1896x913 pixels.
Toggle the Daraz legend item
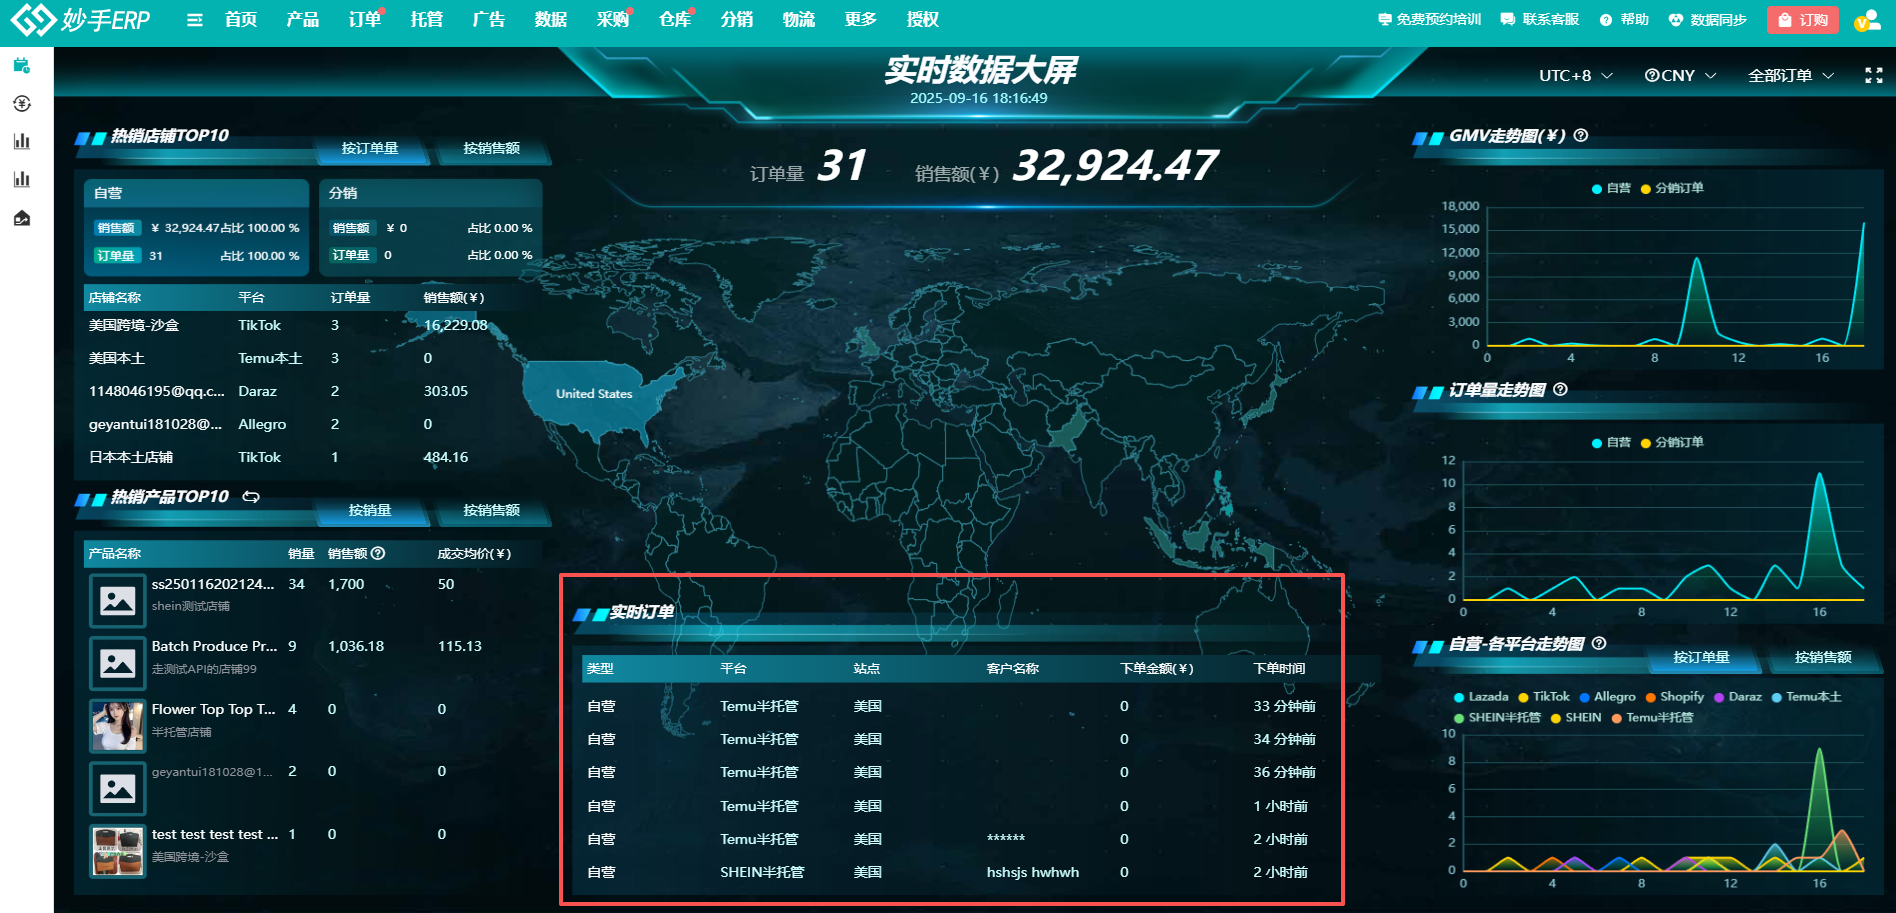pos(1738,697)
